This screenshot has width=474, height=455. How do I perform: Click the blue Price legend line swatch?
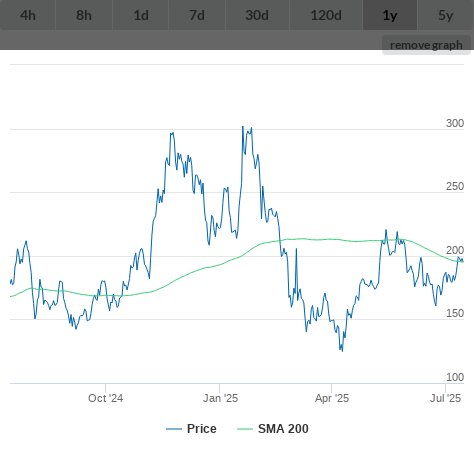click(x=174, y=429)
